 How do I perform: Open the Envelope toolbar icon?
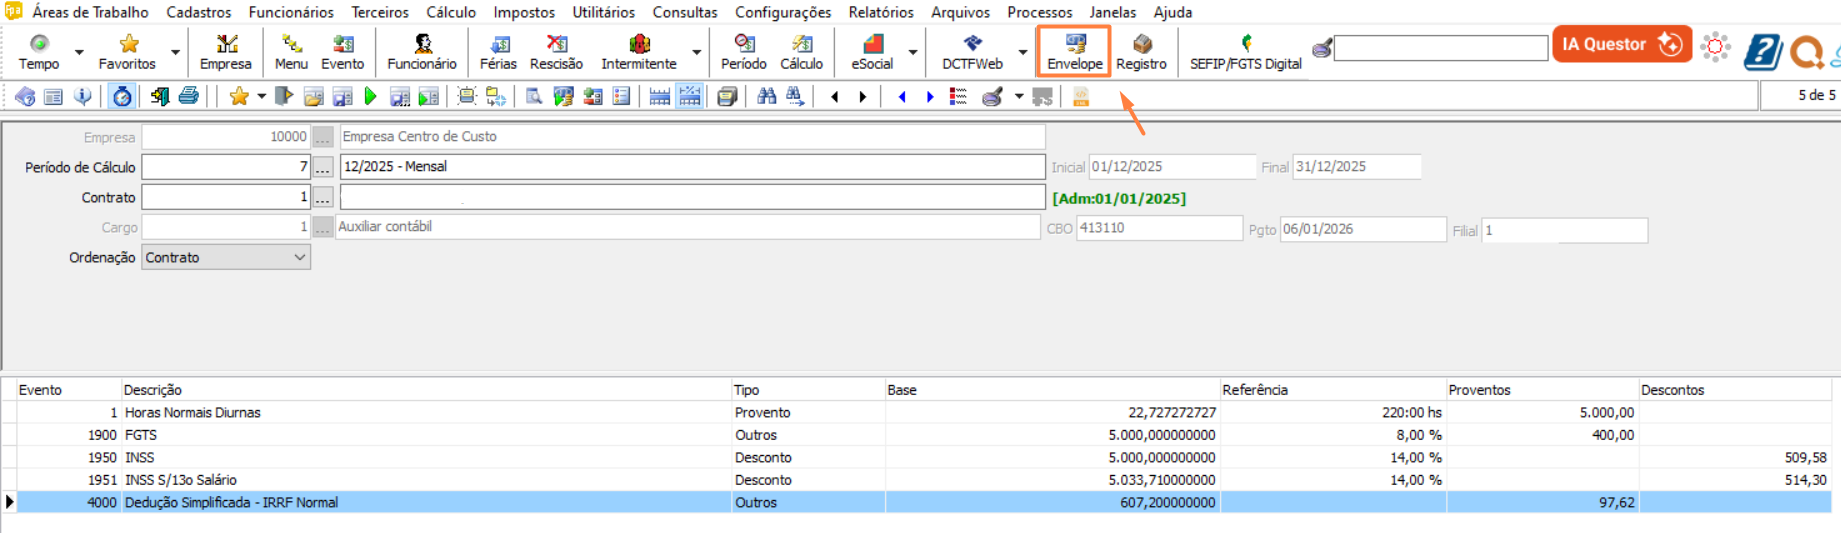pos(1074,51)
